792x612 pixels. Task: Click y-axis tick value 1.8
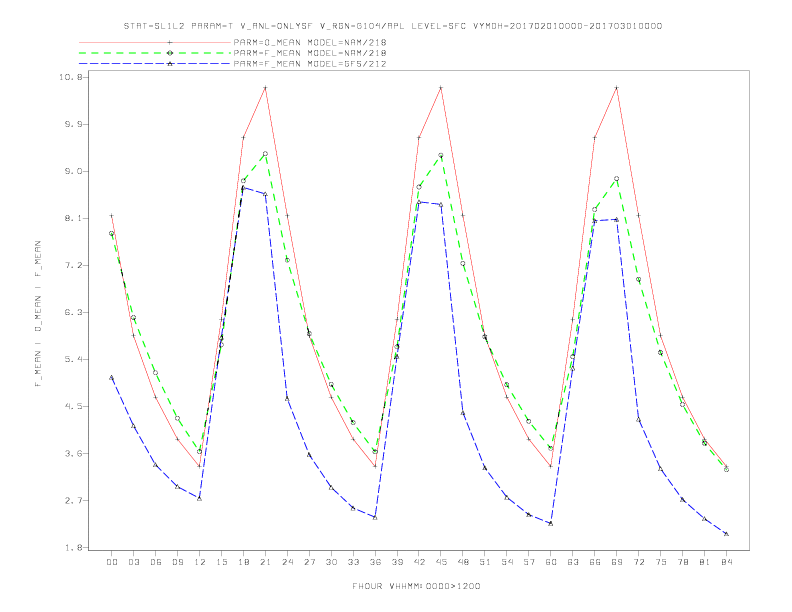(73, 547)
